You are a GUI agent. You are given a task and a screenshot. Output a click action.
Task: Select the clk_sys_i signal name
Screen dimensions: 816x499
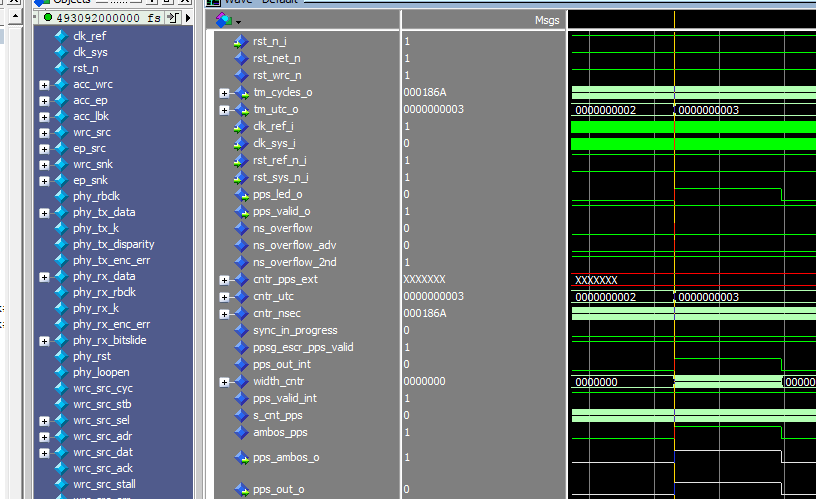(x=274, y=143)
